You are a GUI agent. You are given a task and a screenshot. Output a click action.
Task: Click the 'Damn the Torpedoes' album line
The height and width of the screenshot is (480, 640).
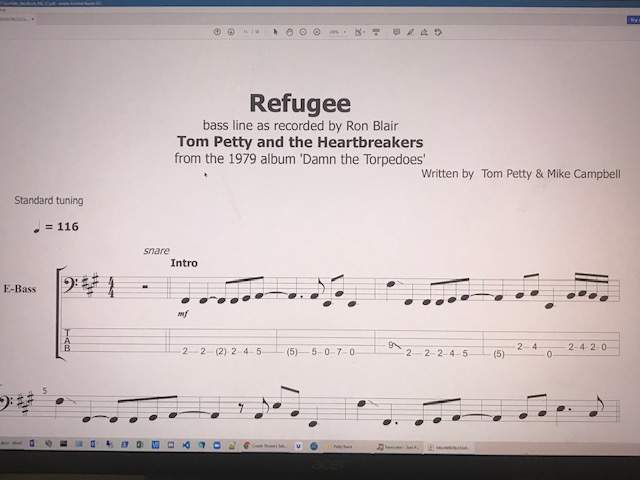point(300,158)
